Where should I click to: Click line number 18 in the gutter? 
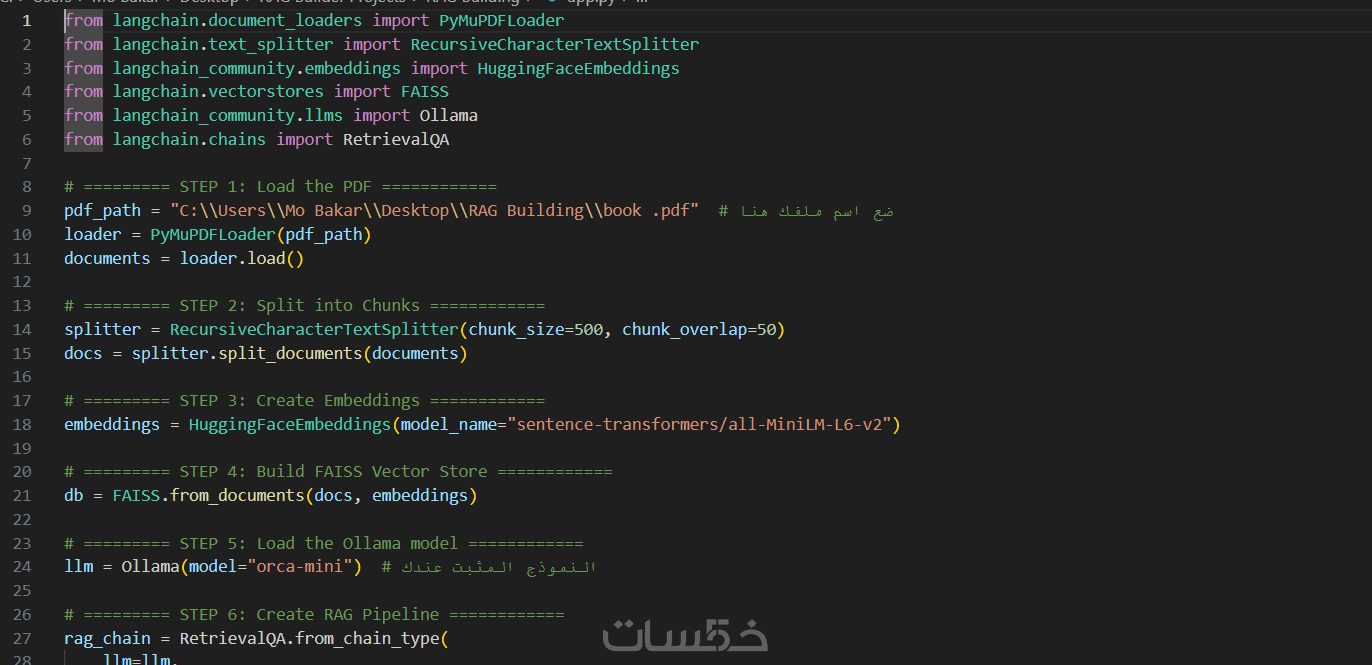(x=22, y=424)
